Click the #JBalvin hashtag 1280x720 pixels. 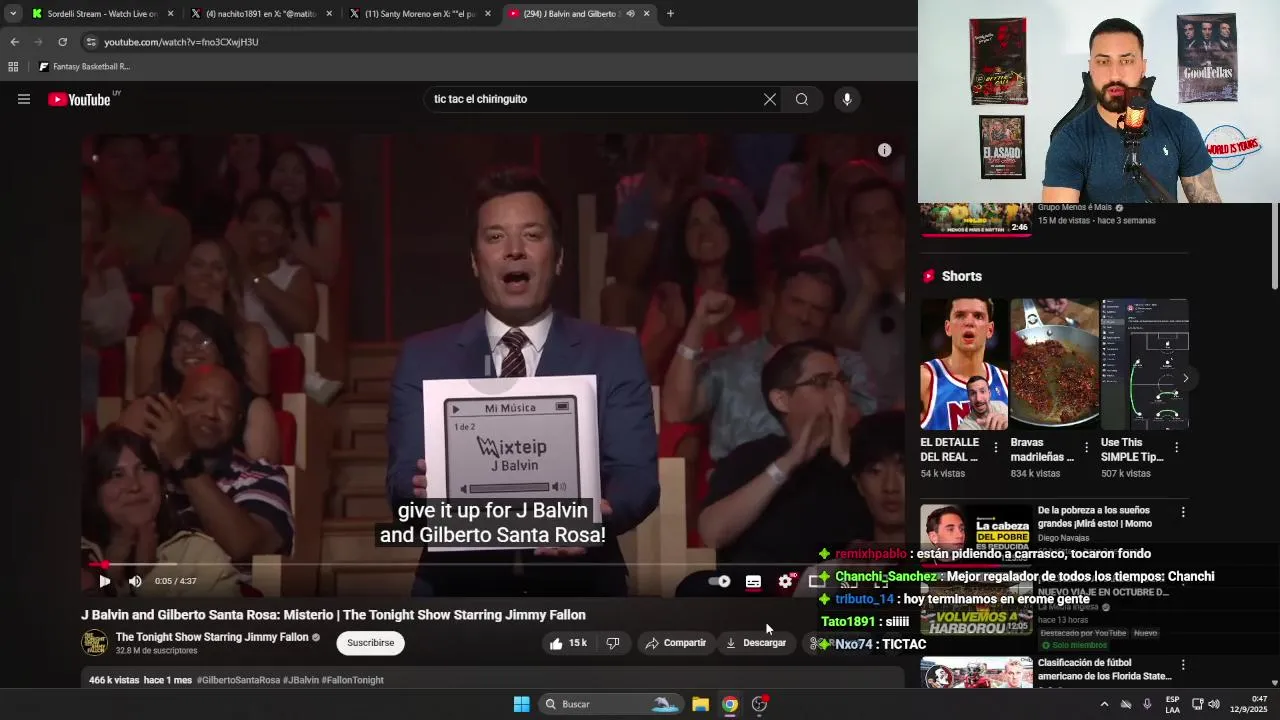click(301, 680)
